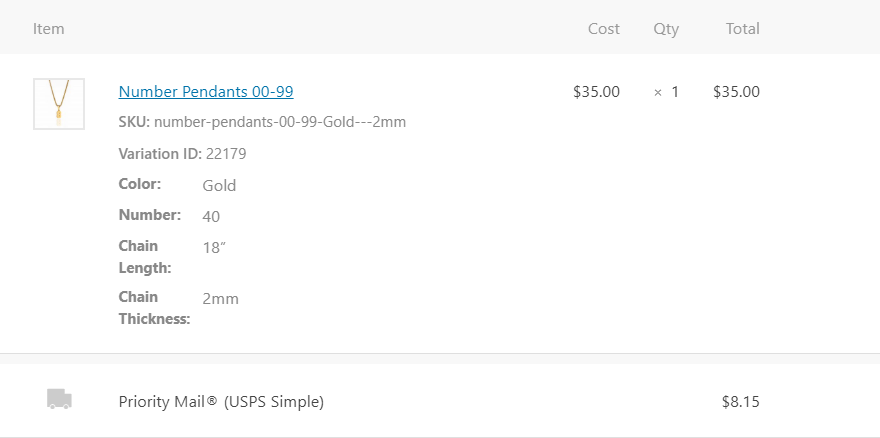Click the Total column header
The width and height of the screenshot is (880, 438).
[x=742, y=29]
